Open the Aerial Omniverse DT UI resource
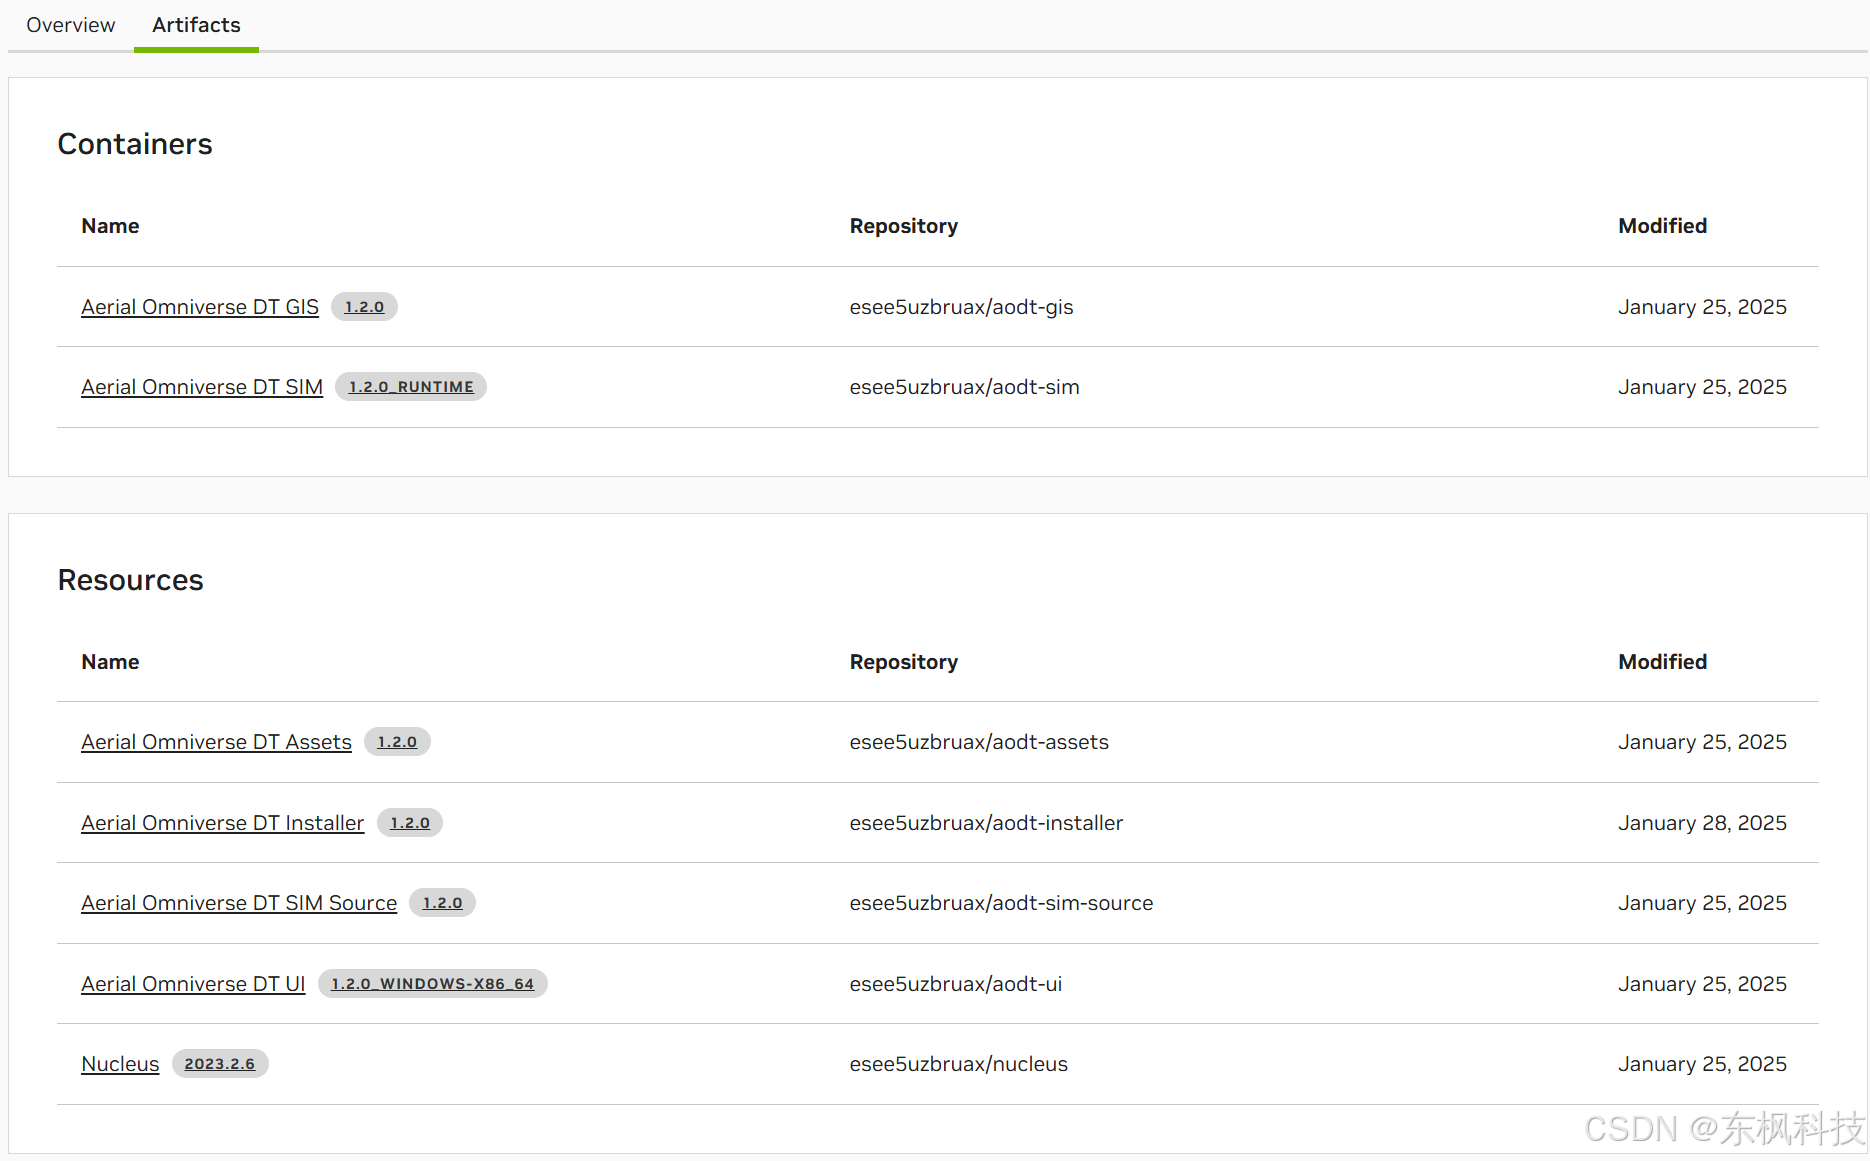The width and height of the screenshot is (1870, 1161). pyautogui.click(x=193, y=984)
